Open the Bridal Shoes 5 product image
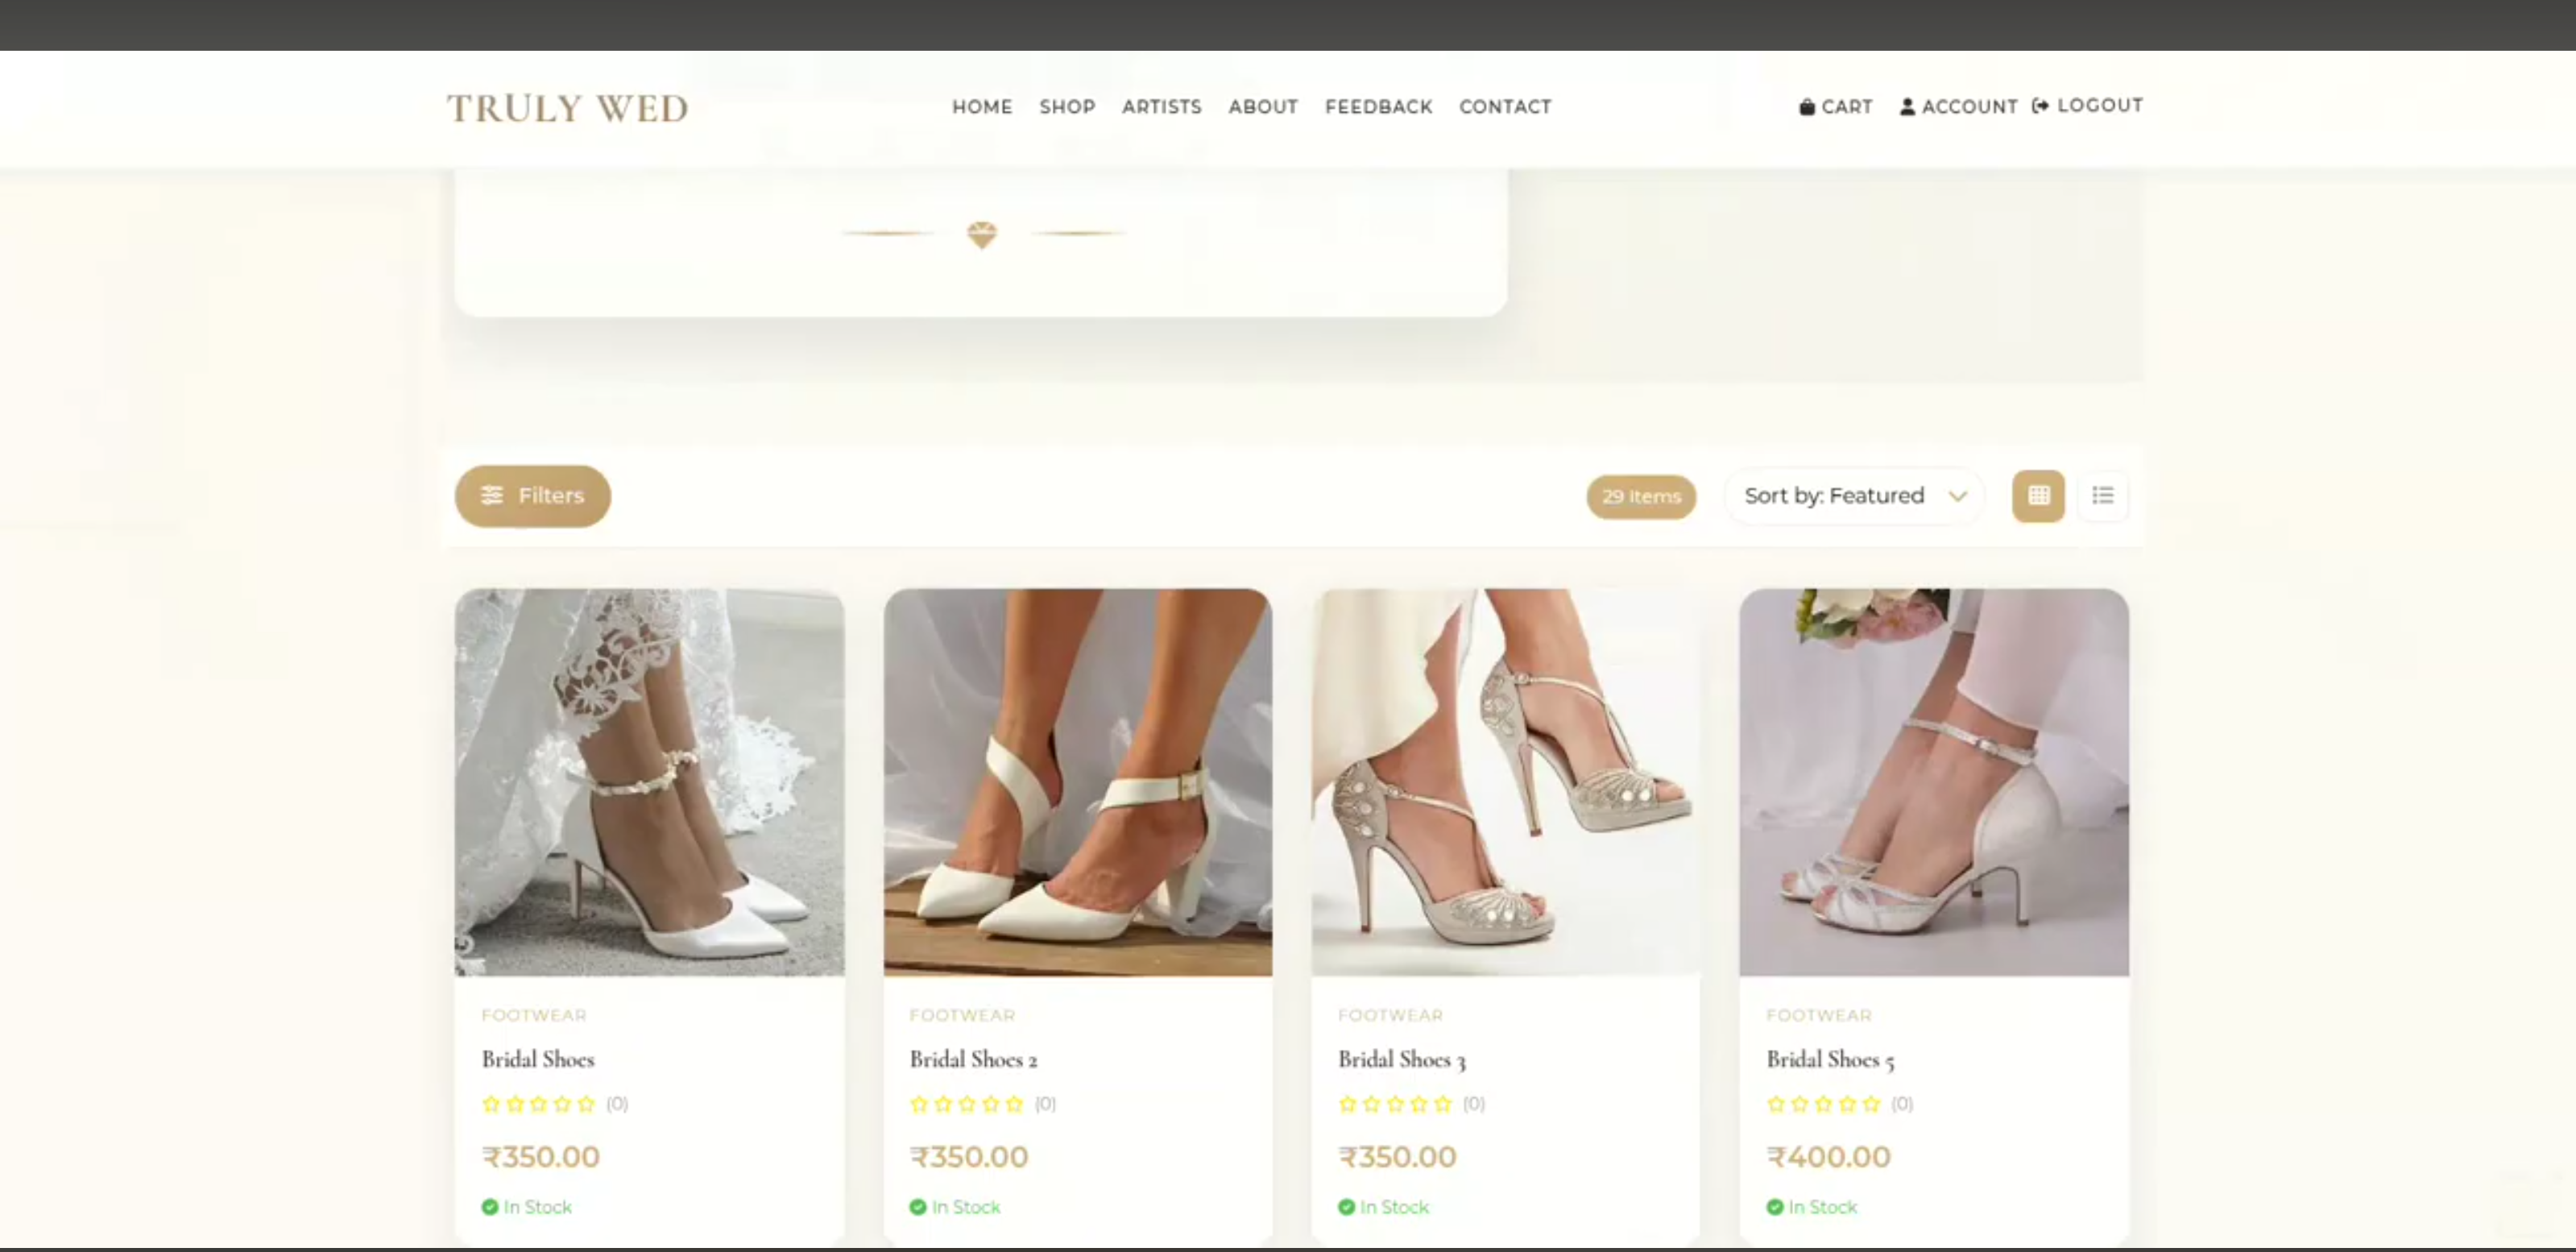The width and height of the screenshot is (2576, 1252). [1934, 782]
